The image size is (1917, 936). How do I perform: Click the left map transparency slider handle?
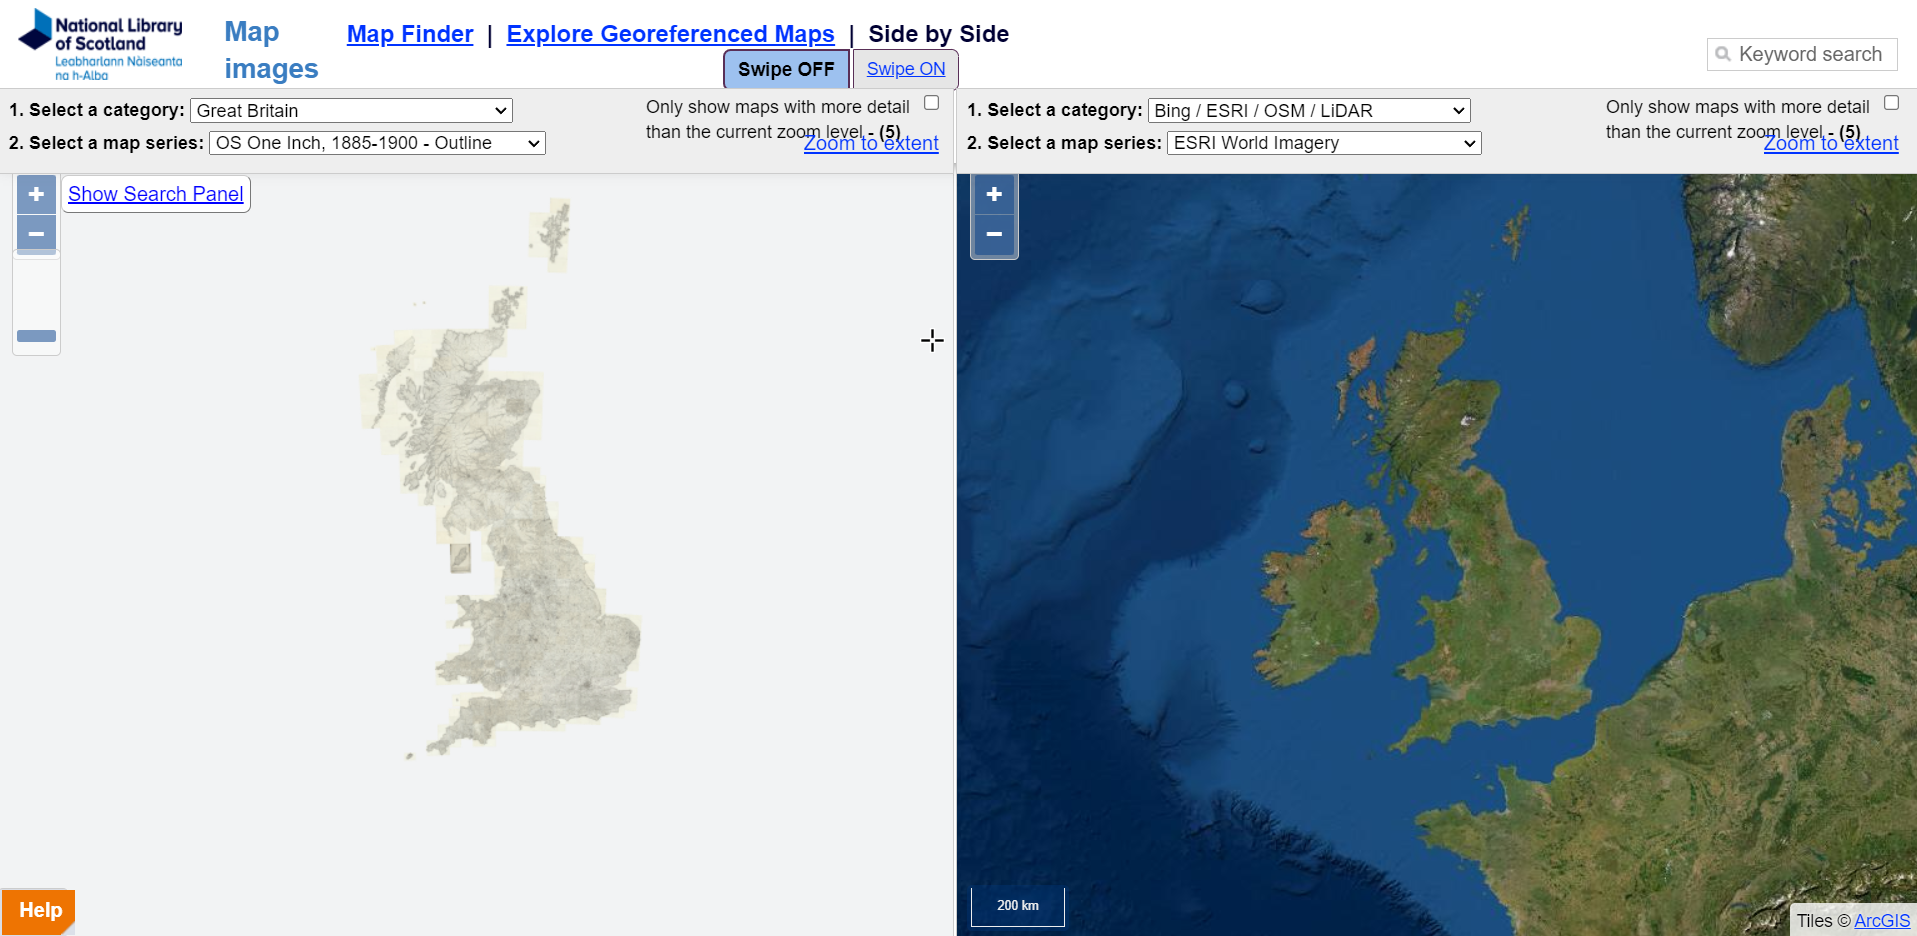tap(37, 336)
